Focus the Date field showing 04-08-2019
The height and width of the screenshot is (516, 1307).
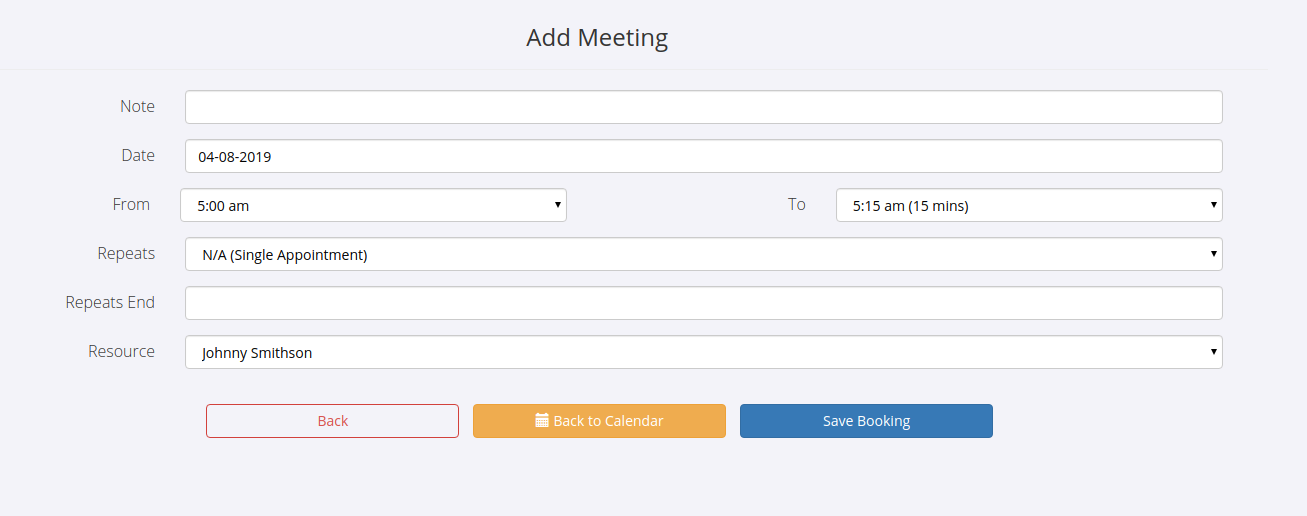[x=703, y=156]
